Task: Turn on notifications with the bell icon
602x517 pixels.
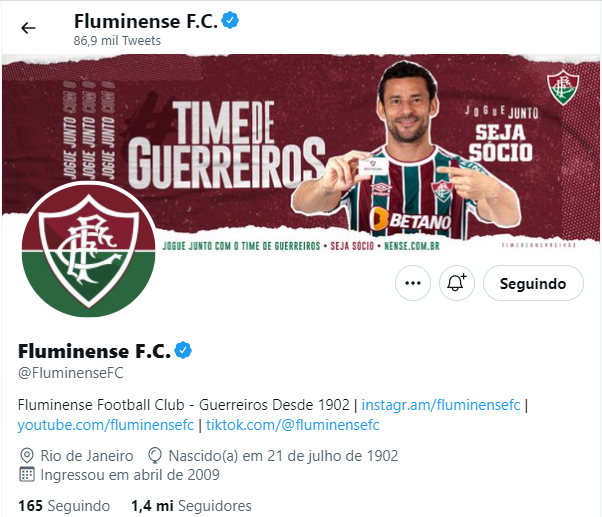Action: tap(456, 283)
